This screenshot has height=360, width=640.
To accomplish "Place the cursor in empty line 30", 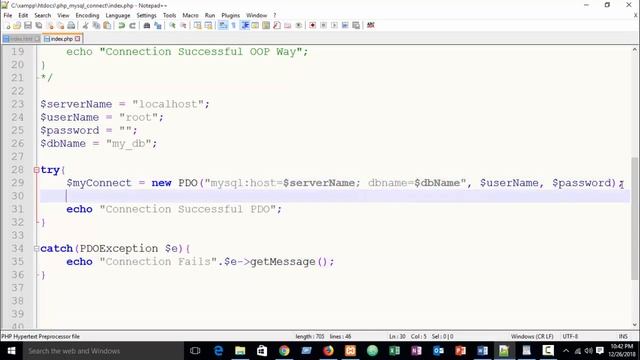I will click(335, 196).
